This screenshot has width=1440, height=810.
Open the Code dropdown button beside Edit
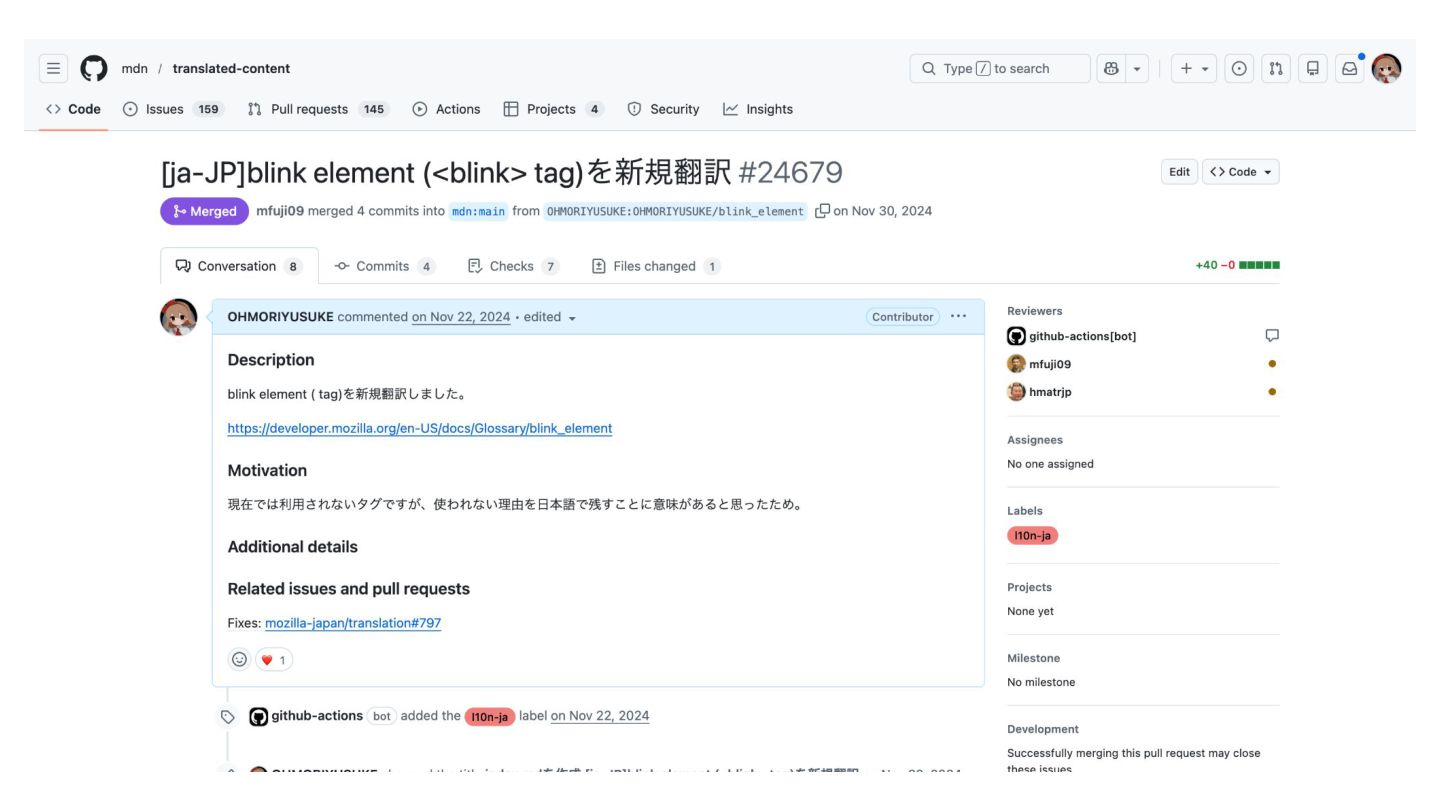1241,172
